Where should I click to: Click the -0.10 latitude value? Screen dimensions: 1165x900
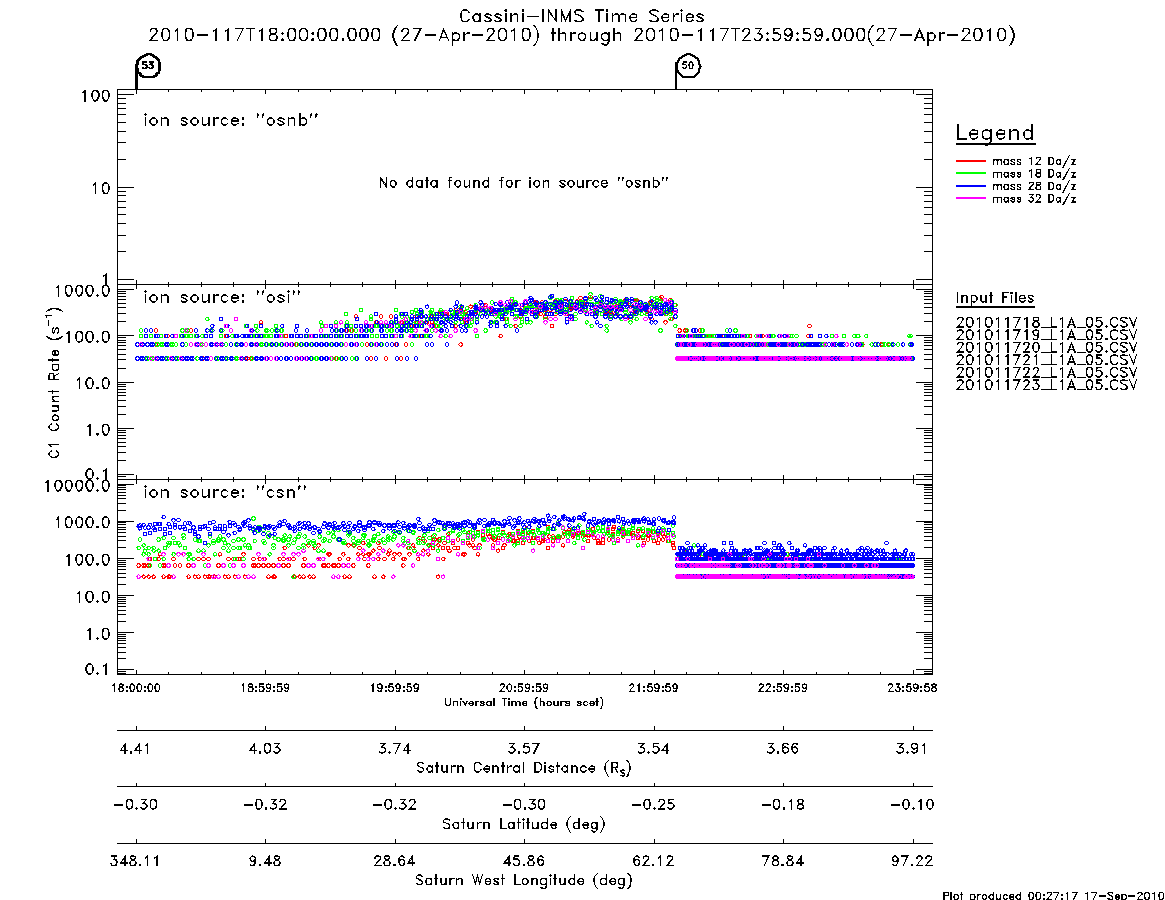[912, 805]
